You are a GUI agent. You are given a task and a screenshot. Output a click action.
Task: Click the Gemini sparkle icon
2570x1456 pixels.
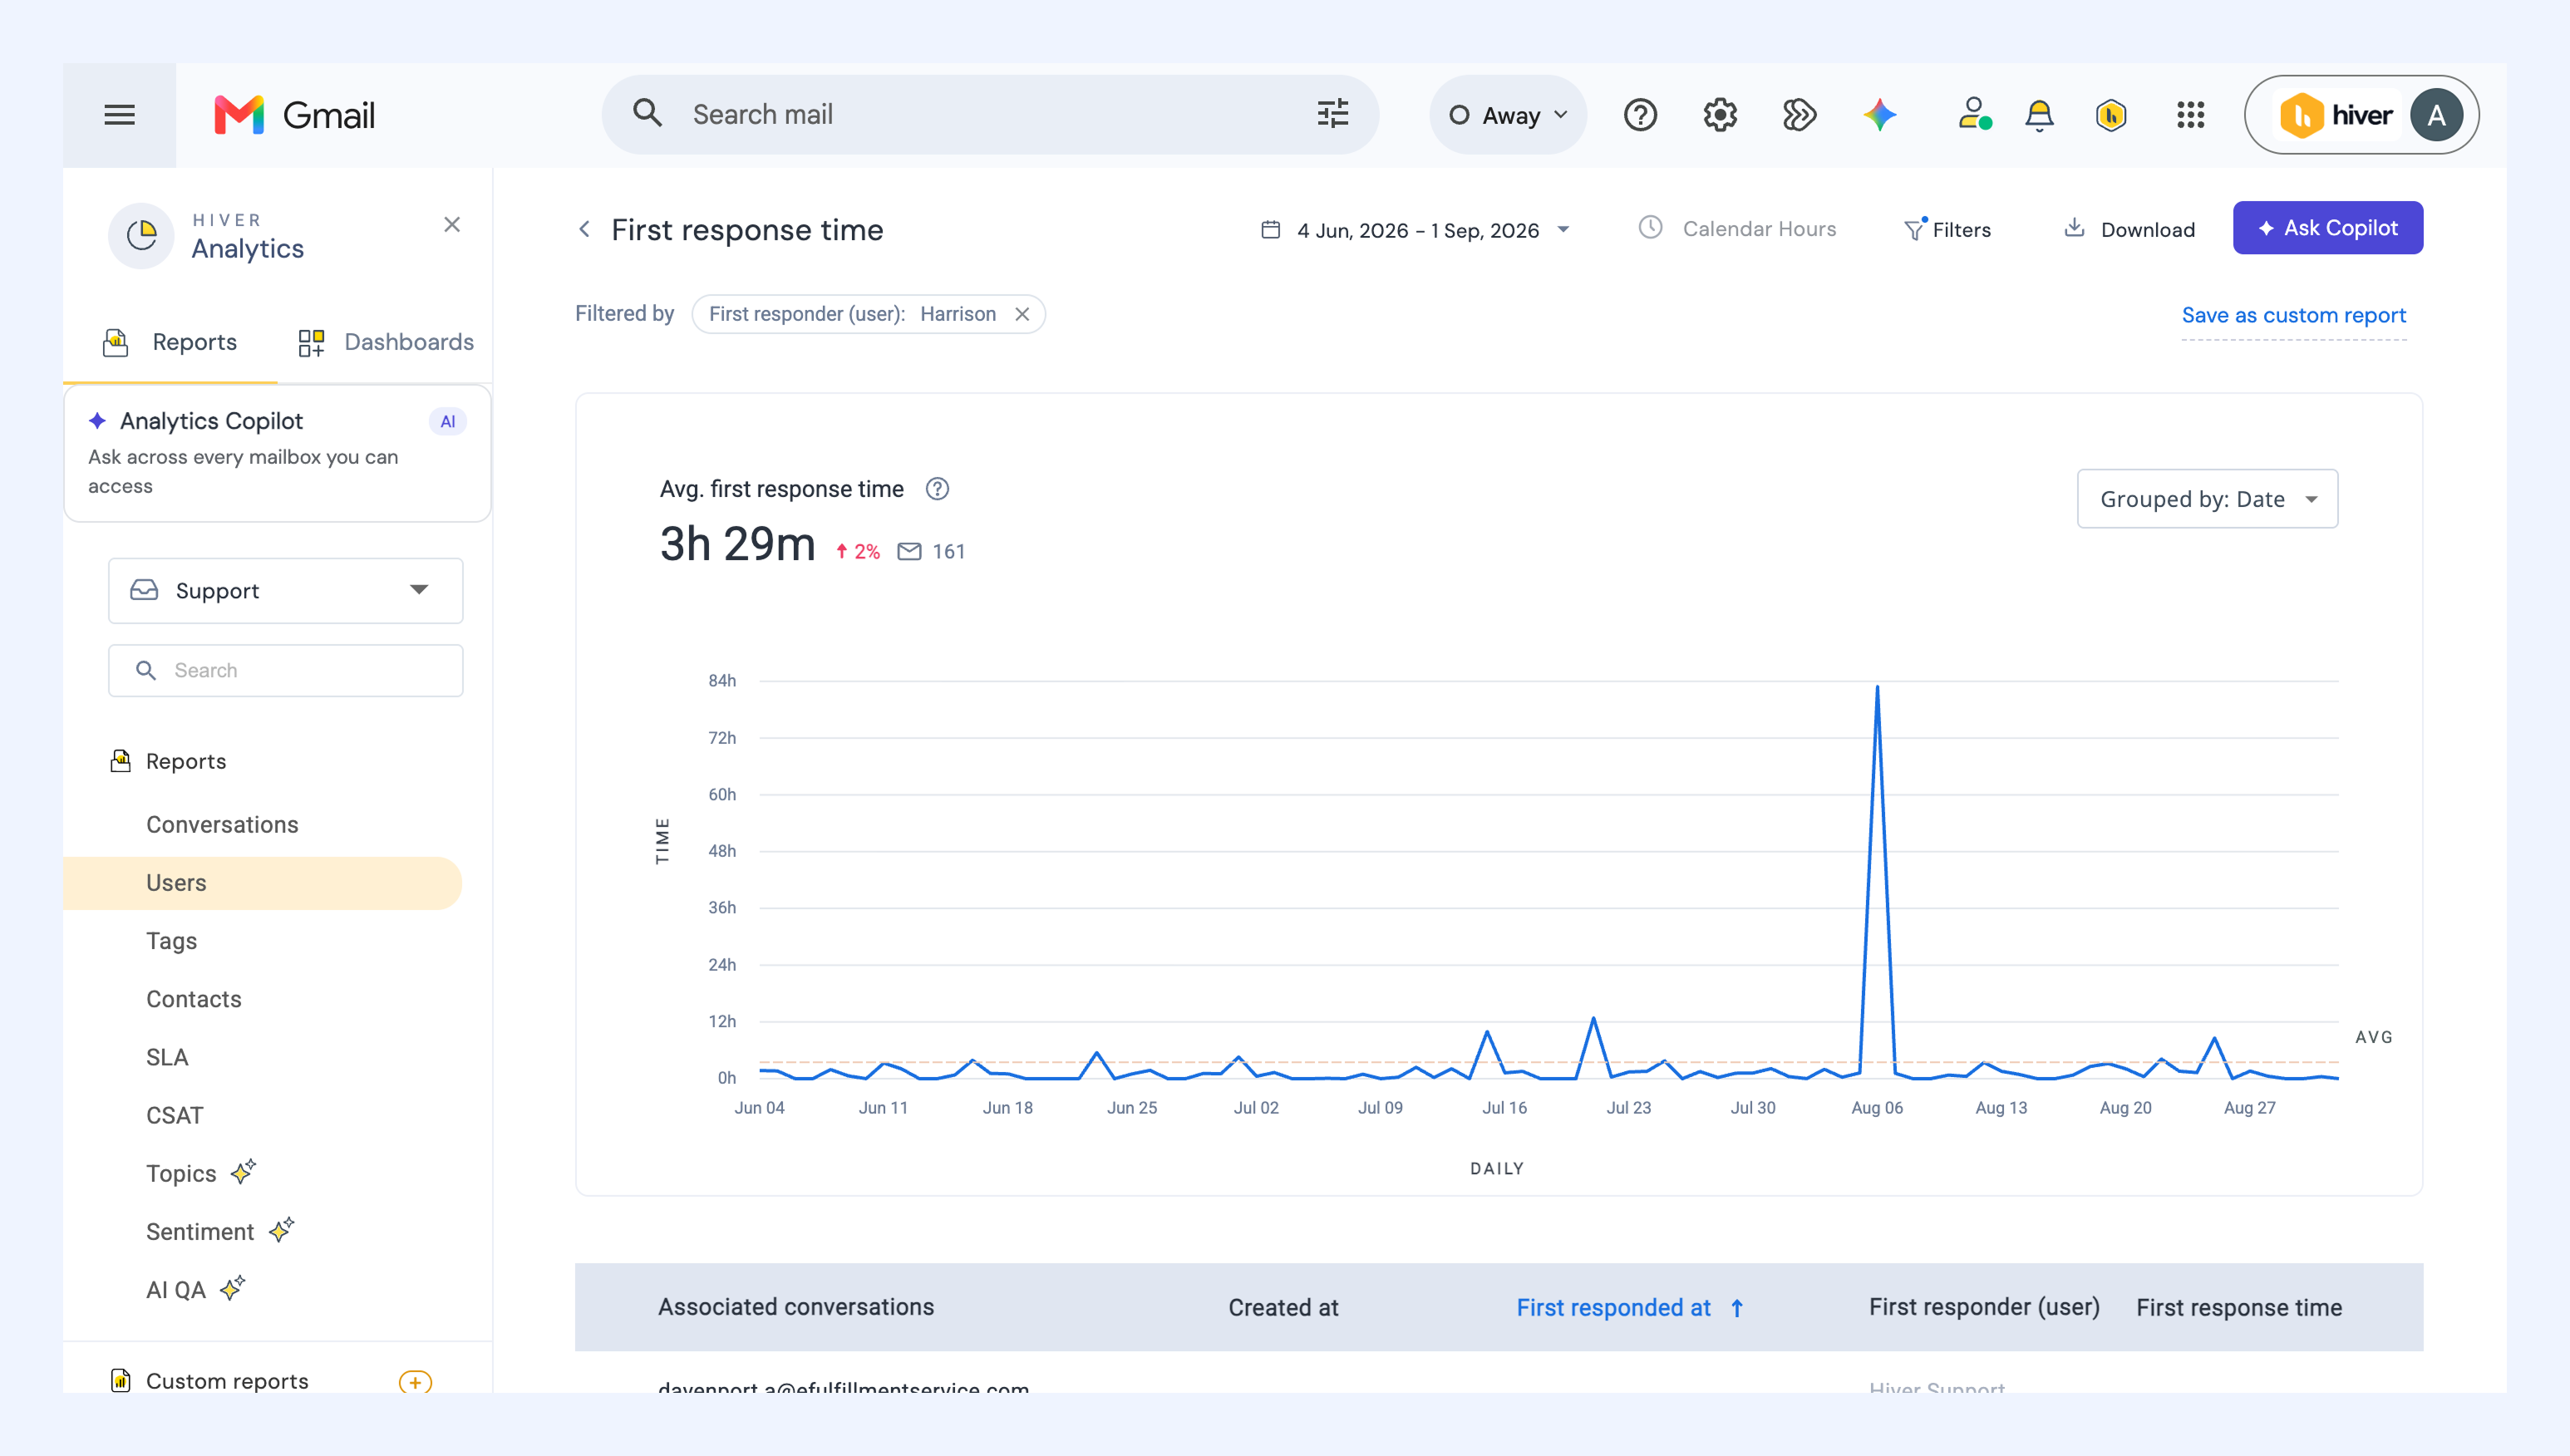tap(1880, 115)
